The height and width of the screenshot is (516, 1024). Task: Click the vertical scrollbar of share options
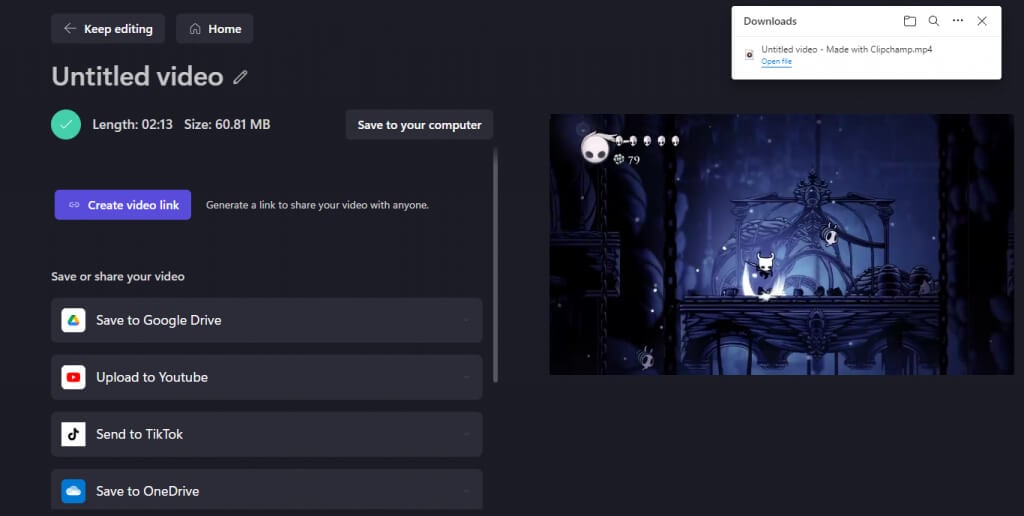click(495, 266)
